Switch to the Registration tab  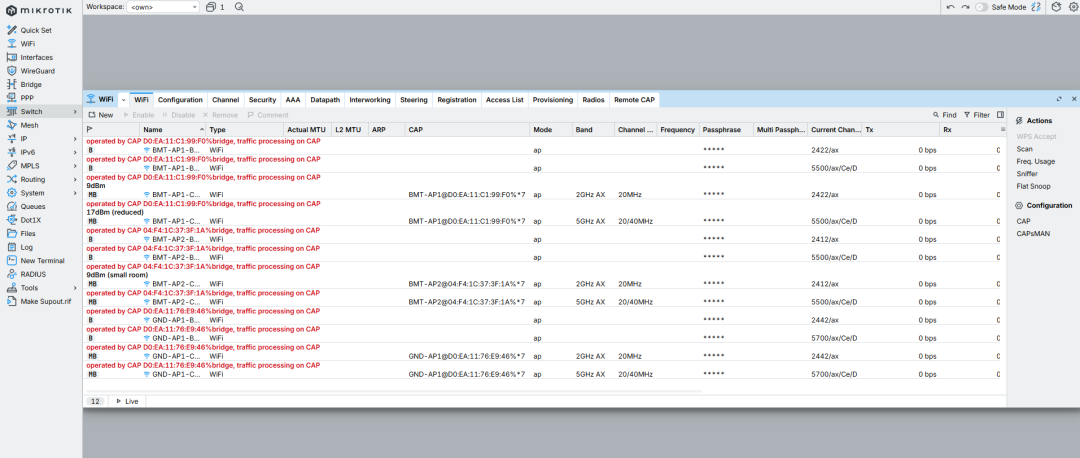(457, 100)
